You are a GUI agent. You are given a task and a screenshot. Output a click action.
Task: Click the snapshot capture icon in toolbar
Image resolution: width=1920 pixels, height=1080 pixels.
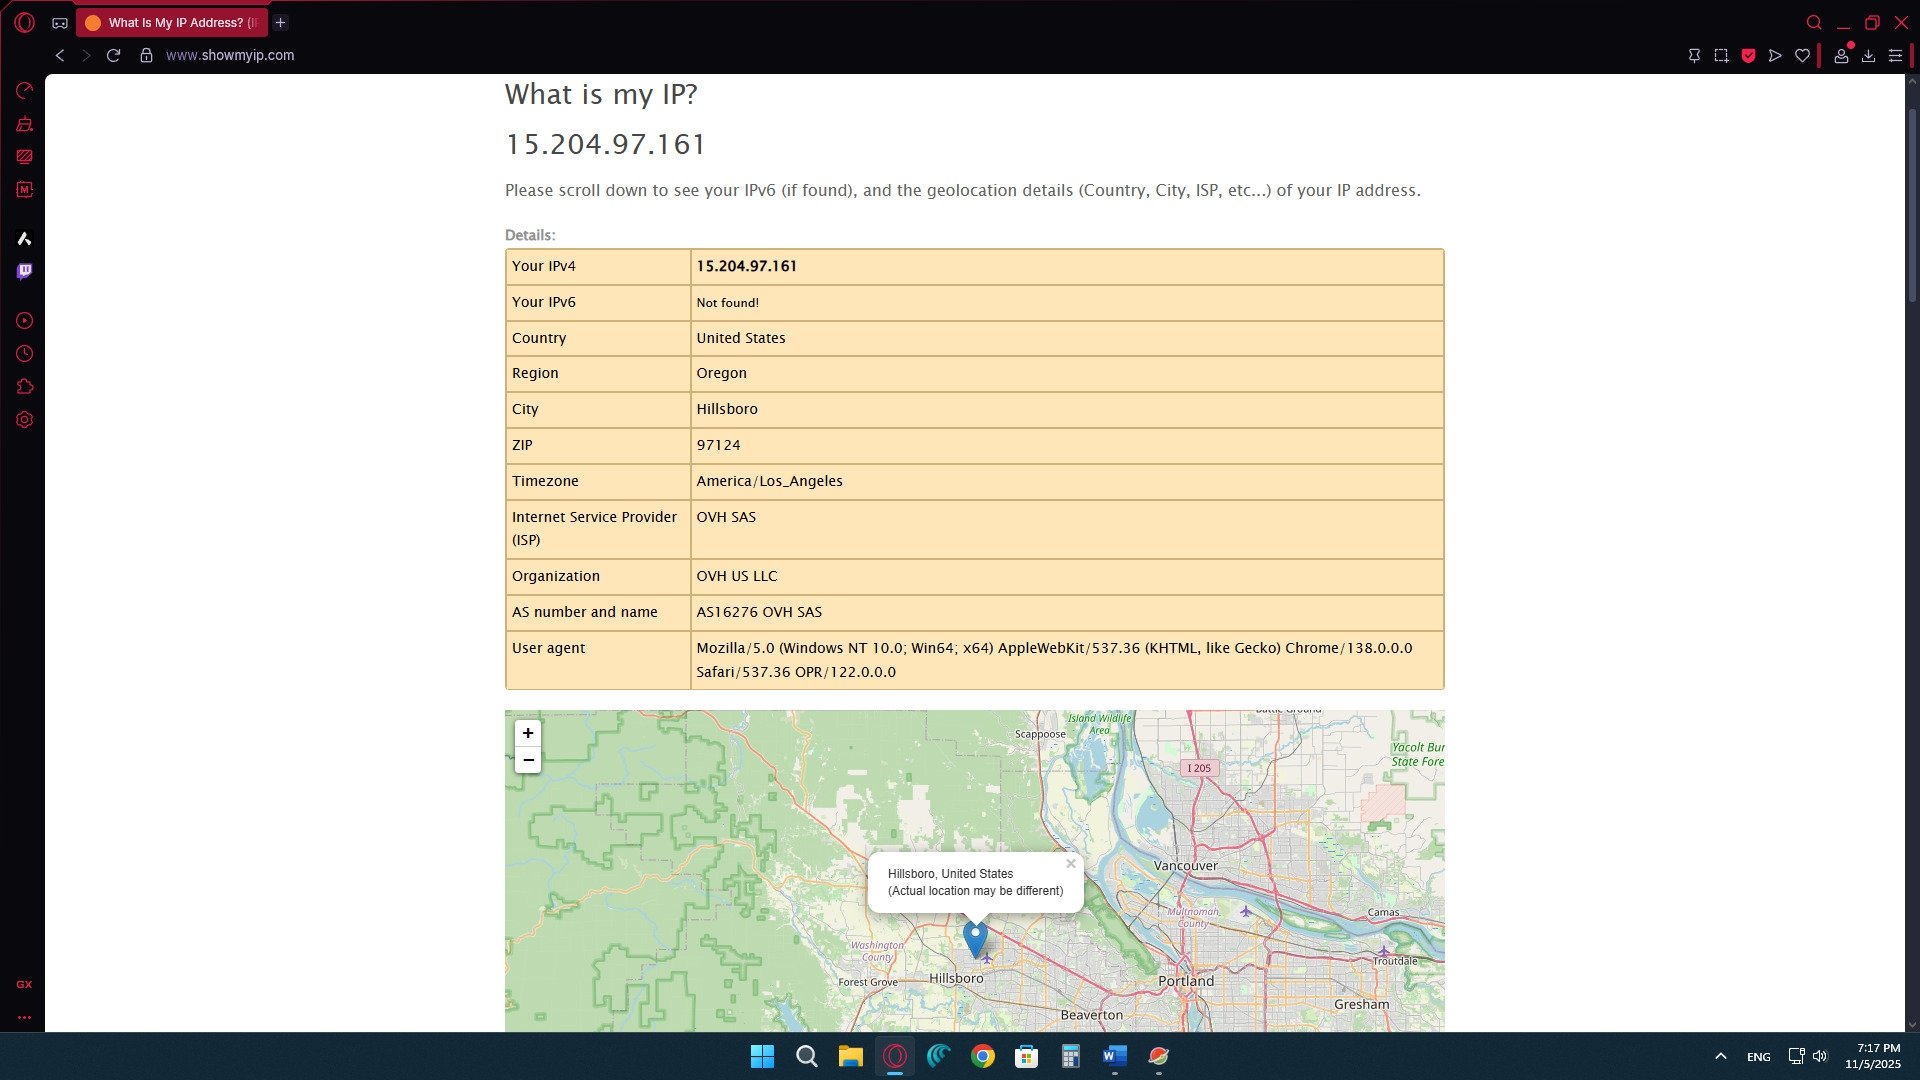1721,56
